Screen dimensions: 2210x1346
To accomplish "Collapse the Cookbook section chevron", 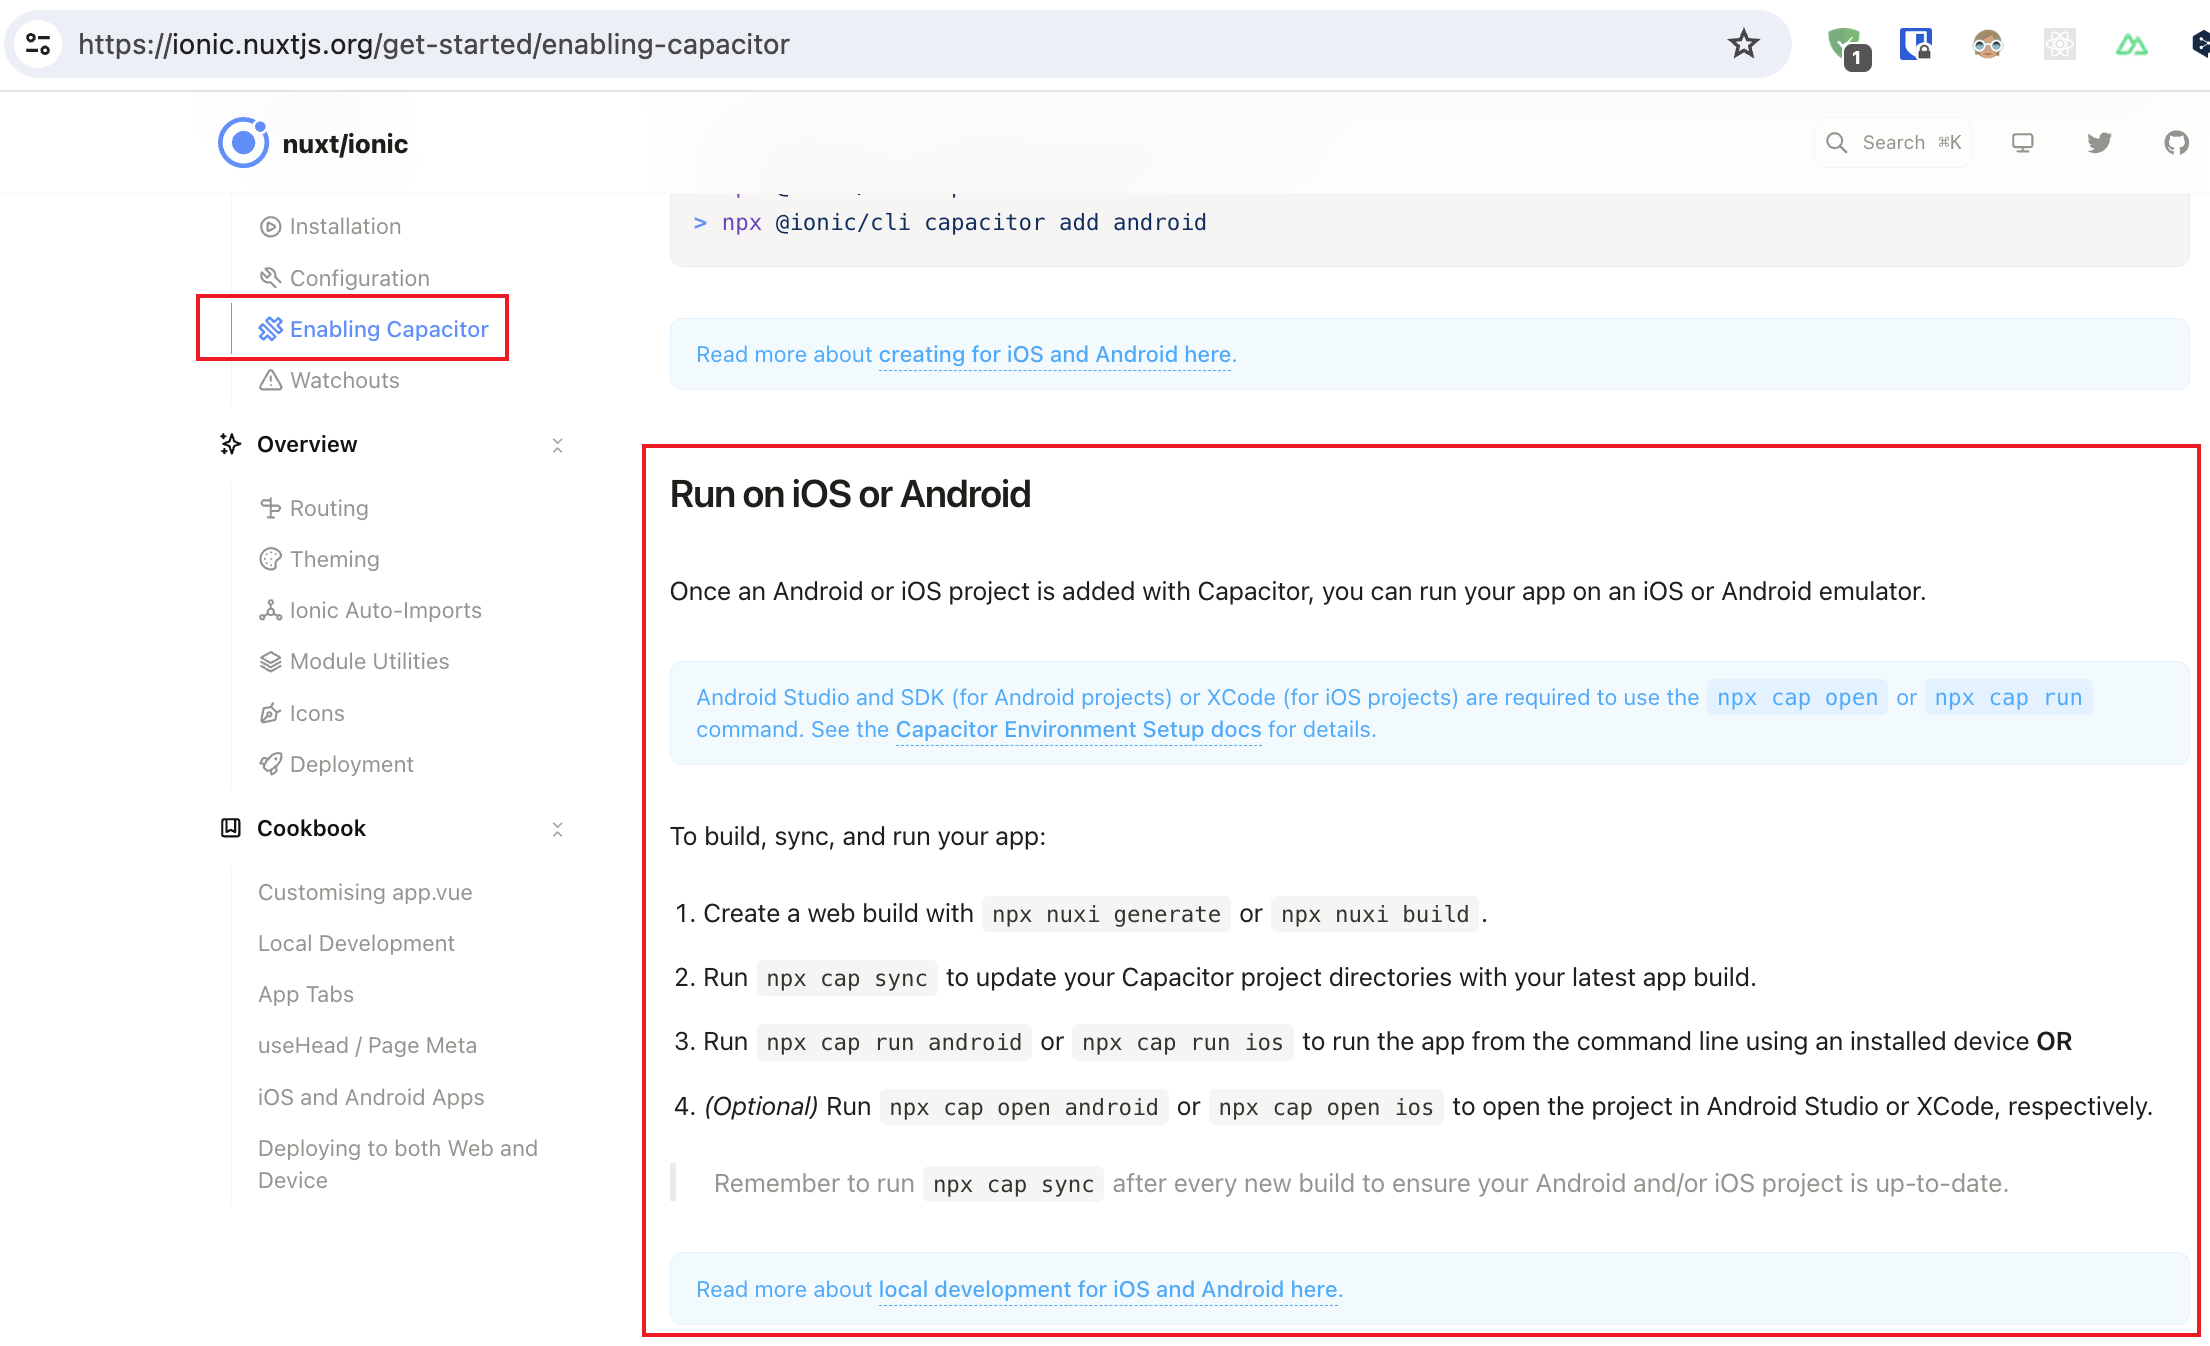I will [558, 829].
